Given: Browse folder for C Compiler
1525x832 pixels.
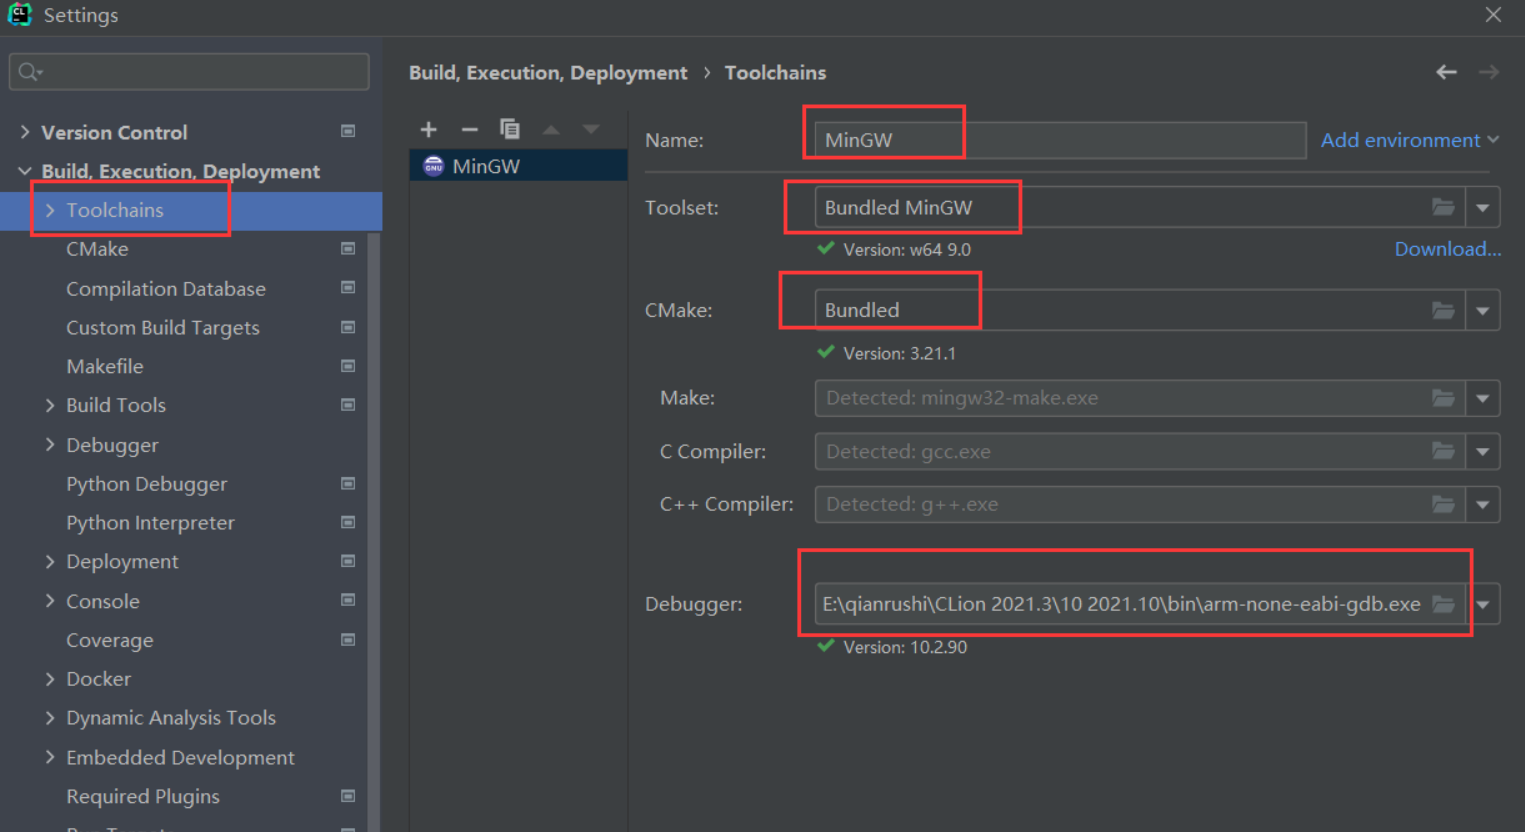Looking at the screenshot, I should 1443,451.
